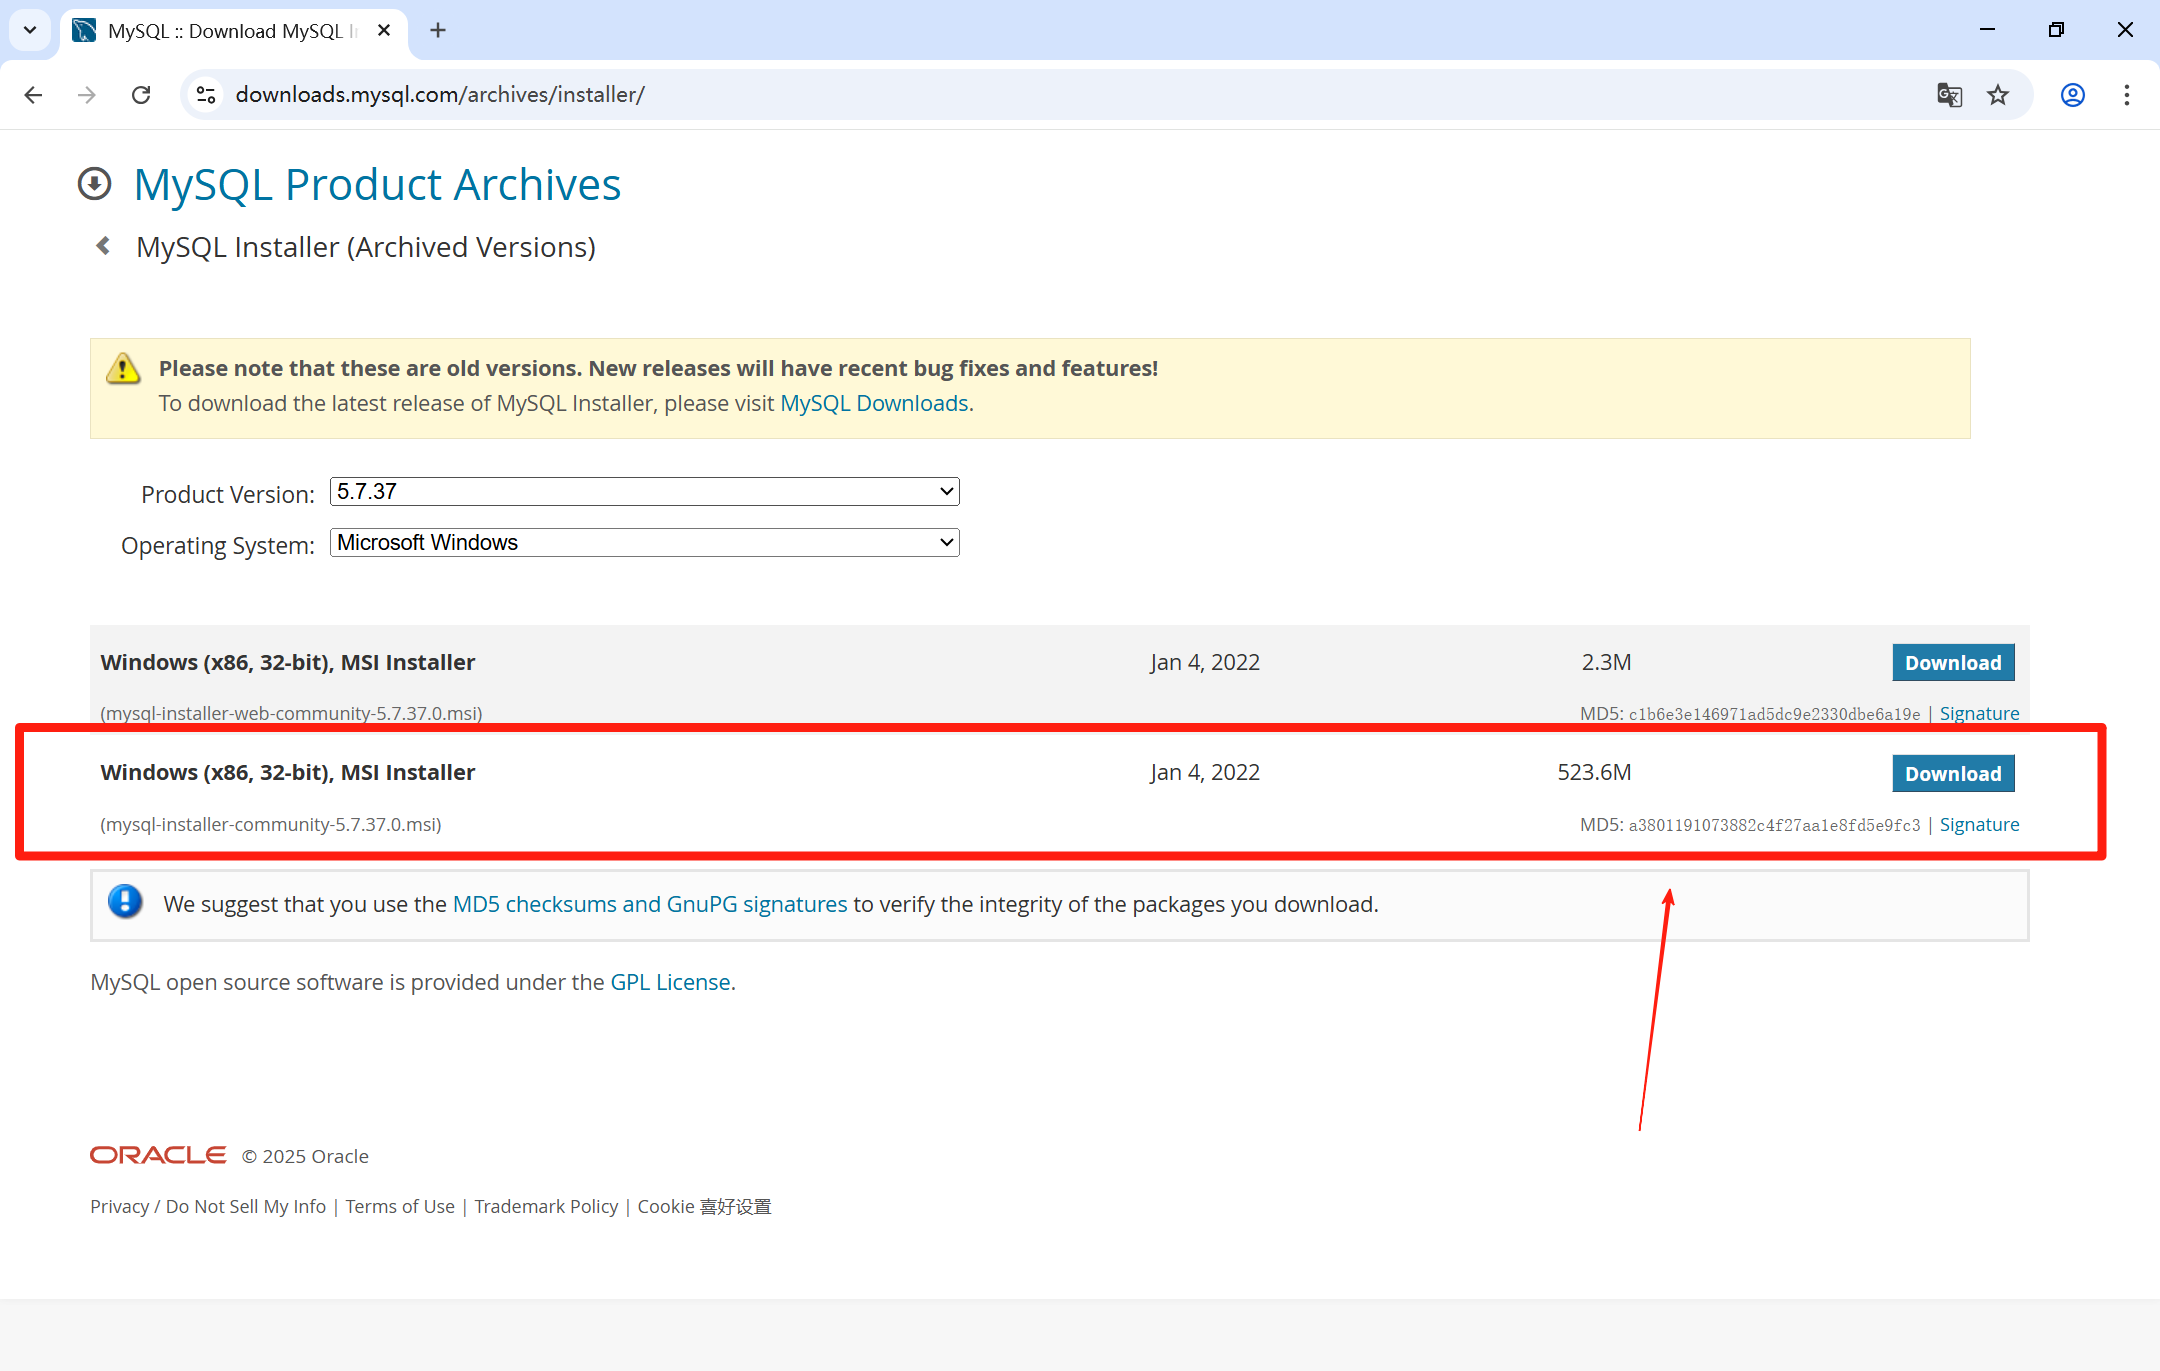The image size is (2160, 1371).
Task: Click the browser back arrow
Action: (33, 95)
